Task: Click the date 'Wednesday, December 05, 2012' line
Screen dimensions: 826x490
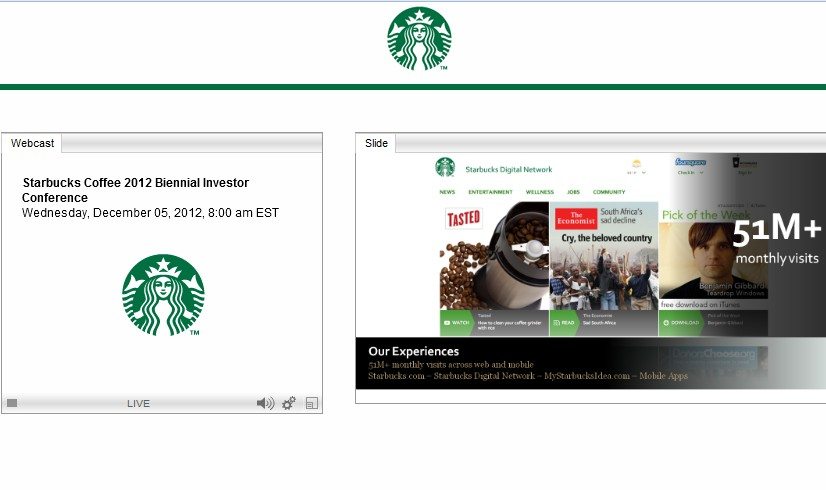Action: point(150,213)
